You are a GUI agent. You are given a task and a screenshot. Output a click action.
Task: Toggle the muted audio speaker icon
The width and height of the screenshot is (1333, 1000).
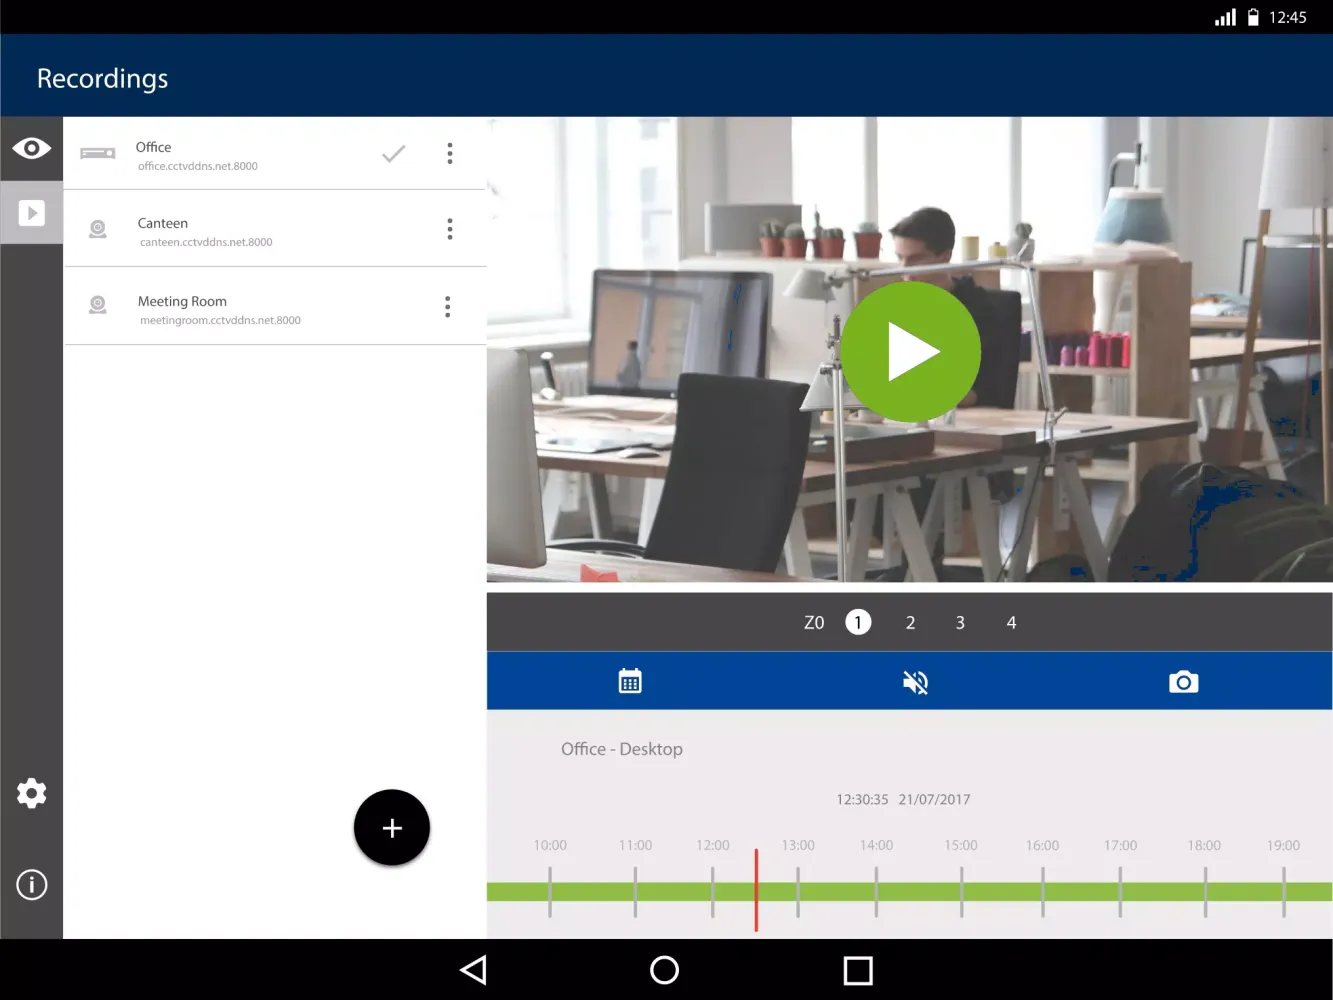pyautogui.click(x=915, y=682)
